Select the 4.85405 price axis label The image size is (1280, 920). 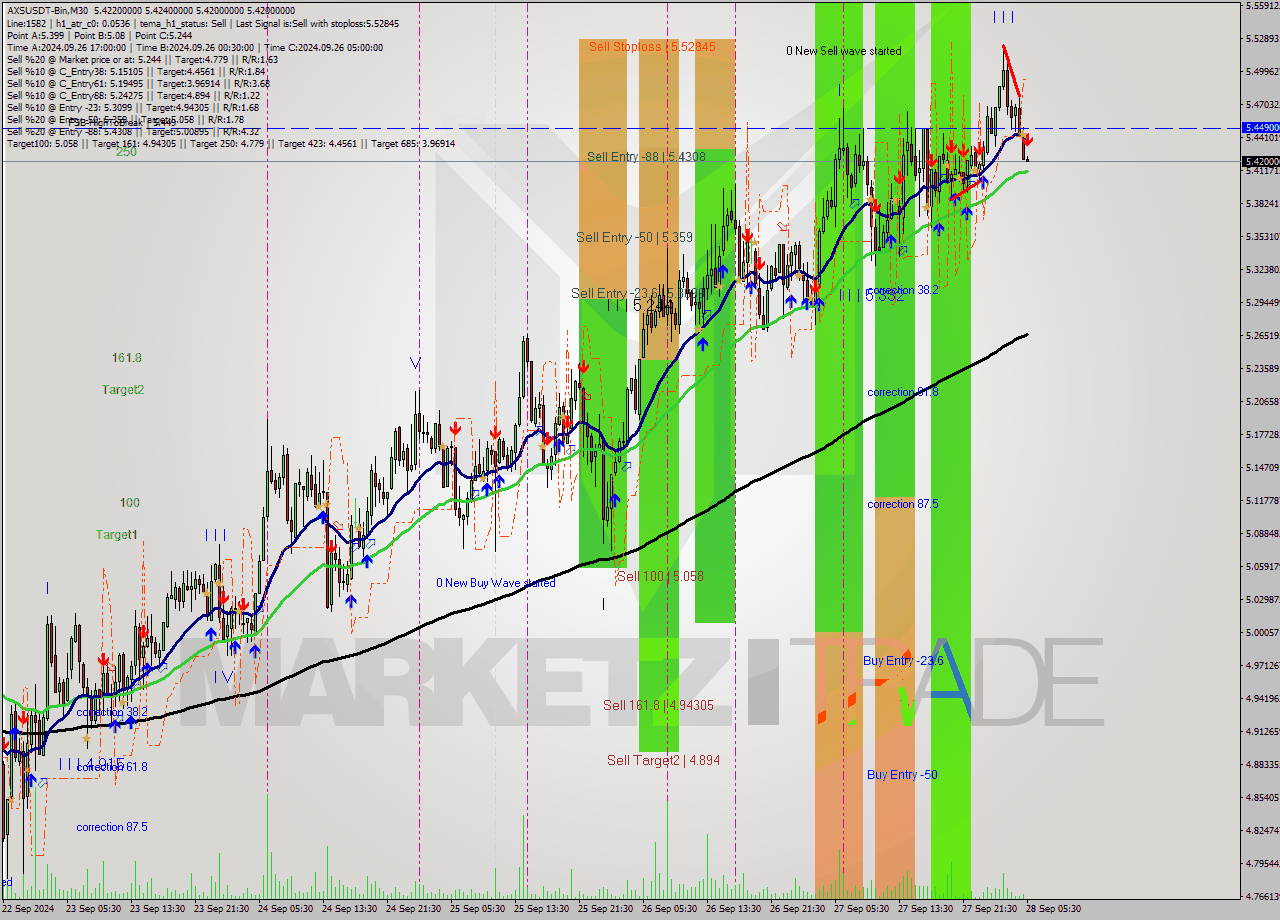click(1261, 797)
